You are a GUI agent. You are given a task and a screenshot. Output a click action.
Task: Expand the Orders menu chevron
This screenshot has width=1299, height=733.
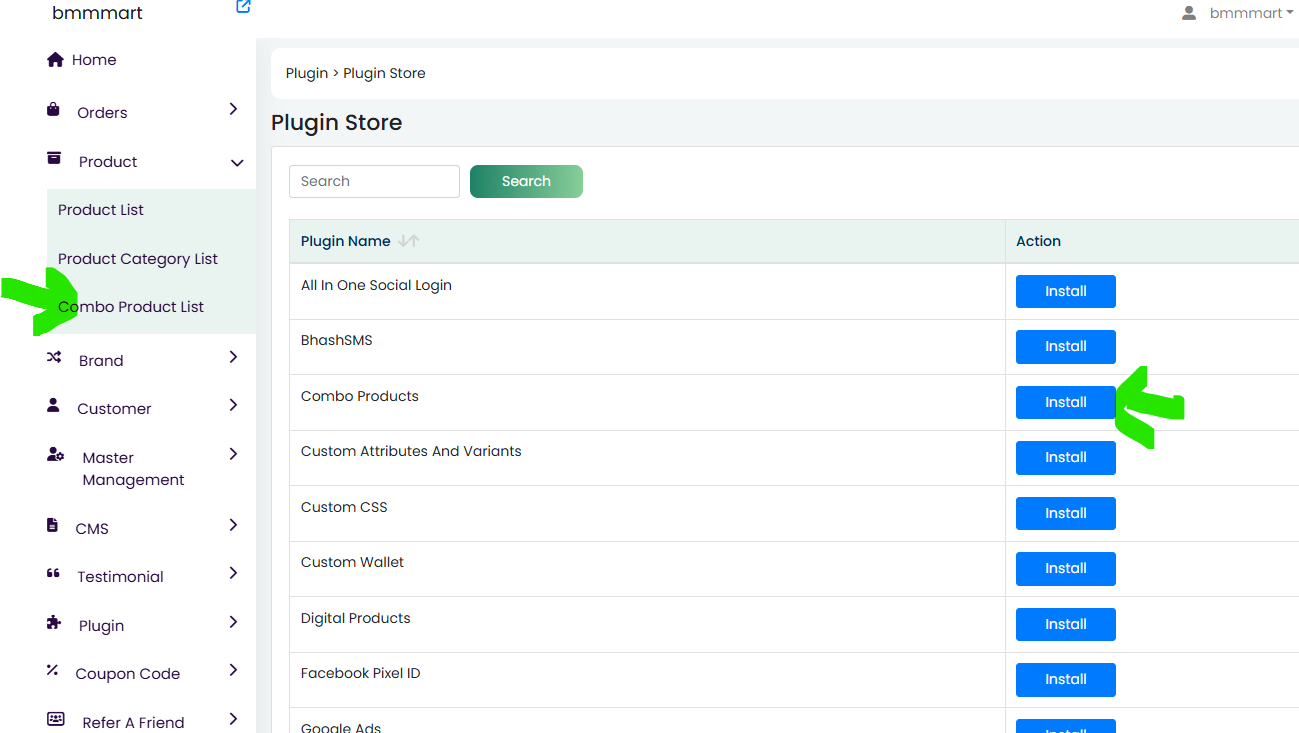pyautogui.click(x=233, y=109)
